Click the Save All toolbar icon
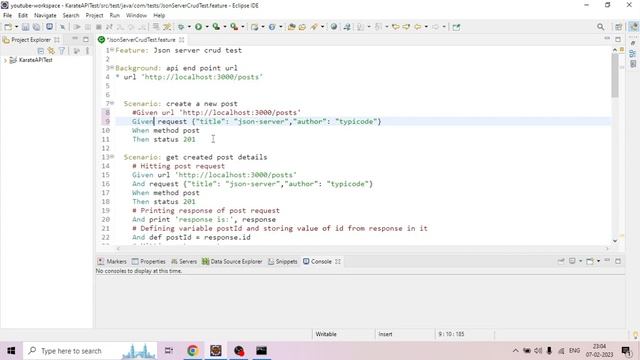The image size is (640, 360). (x=36, y=27)
